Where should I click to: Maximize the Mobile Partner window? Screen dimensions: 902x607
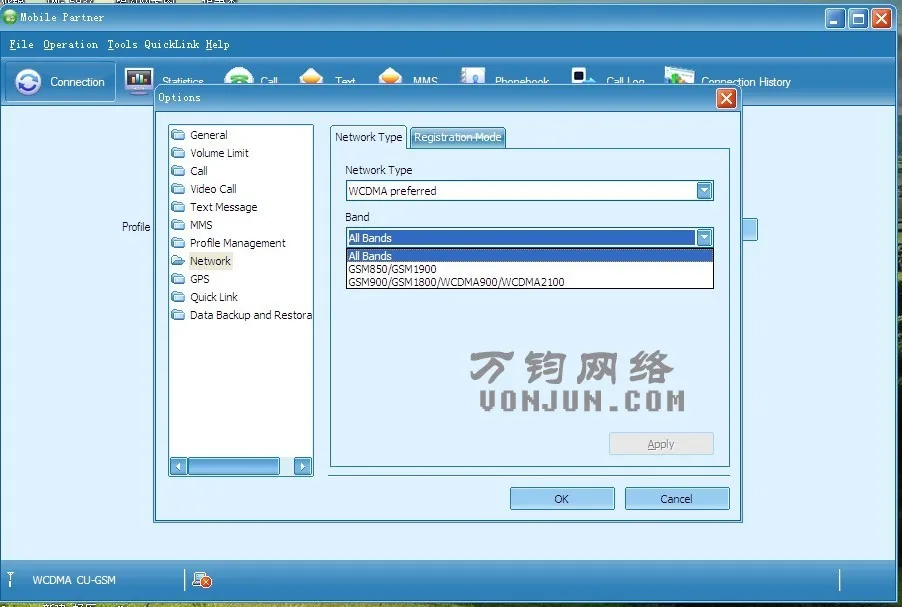click(x=858, y=19)
